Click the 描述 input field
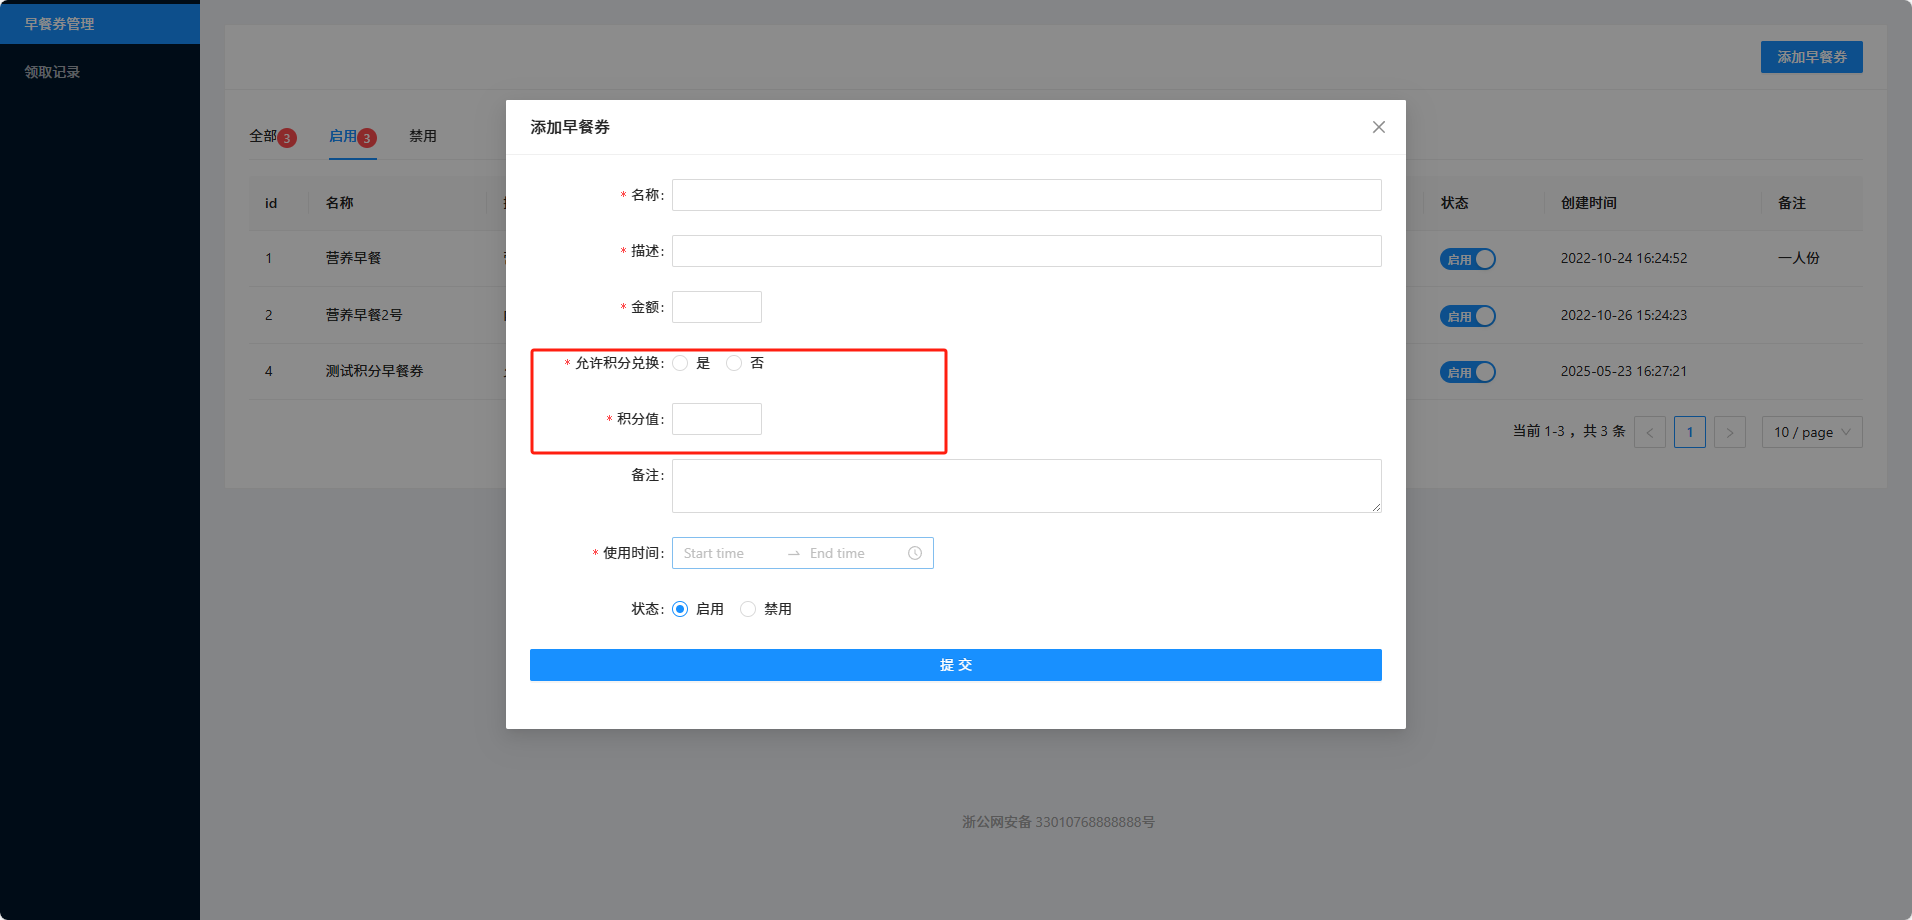 point(1027,251)
